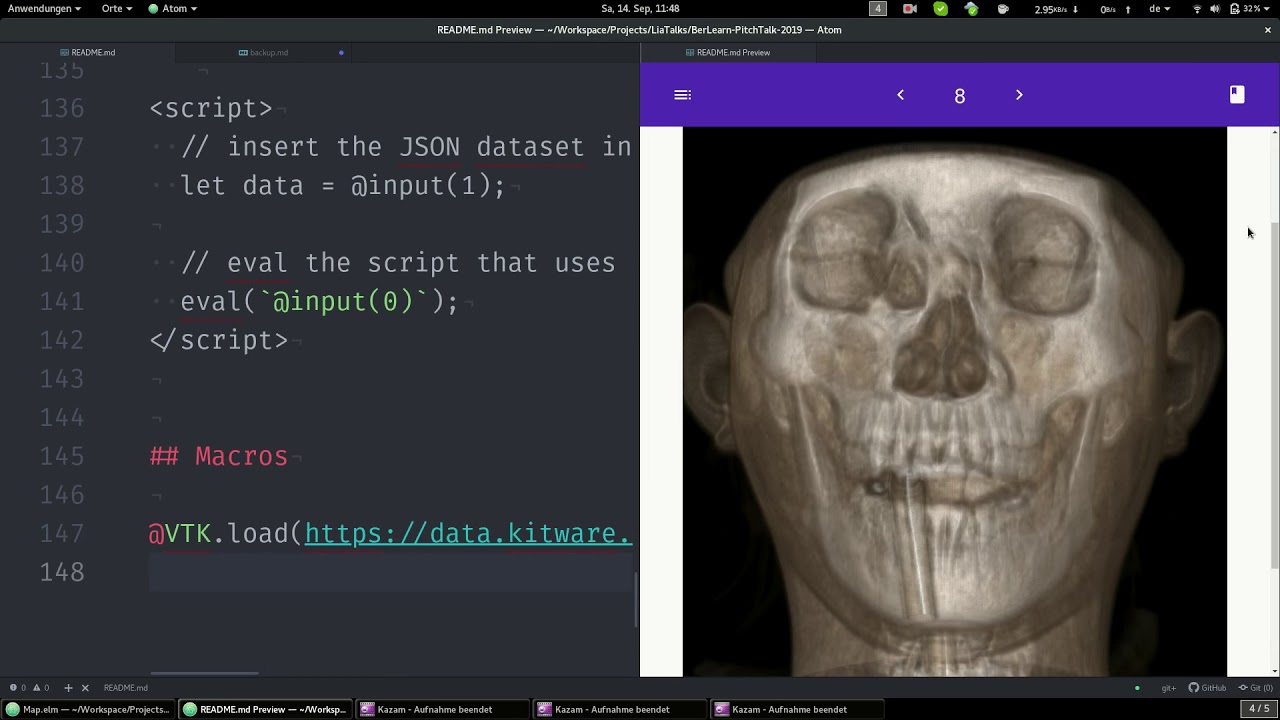Click the book mode icon in the purple header
Viewport: 1280px width, 720px height.
(1237, 94)
